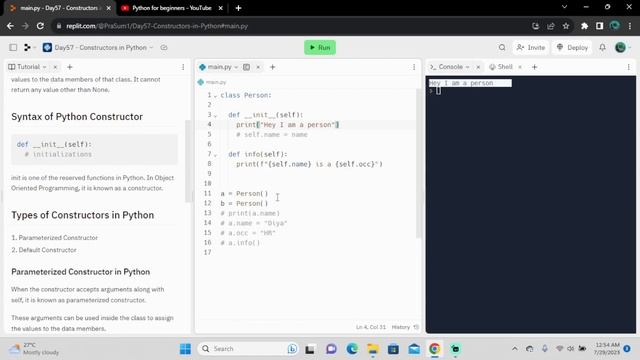Open Microsoft Edge from taskbar
This screenshot has width=640, height=360.
[x=352, y=349]
